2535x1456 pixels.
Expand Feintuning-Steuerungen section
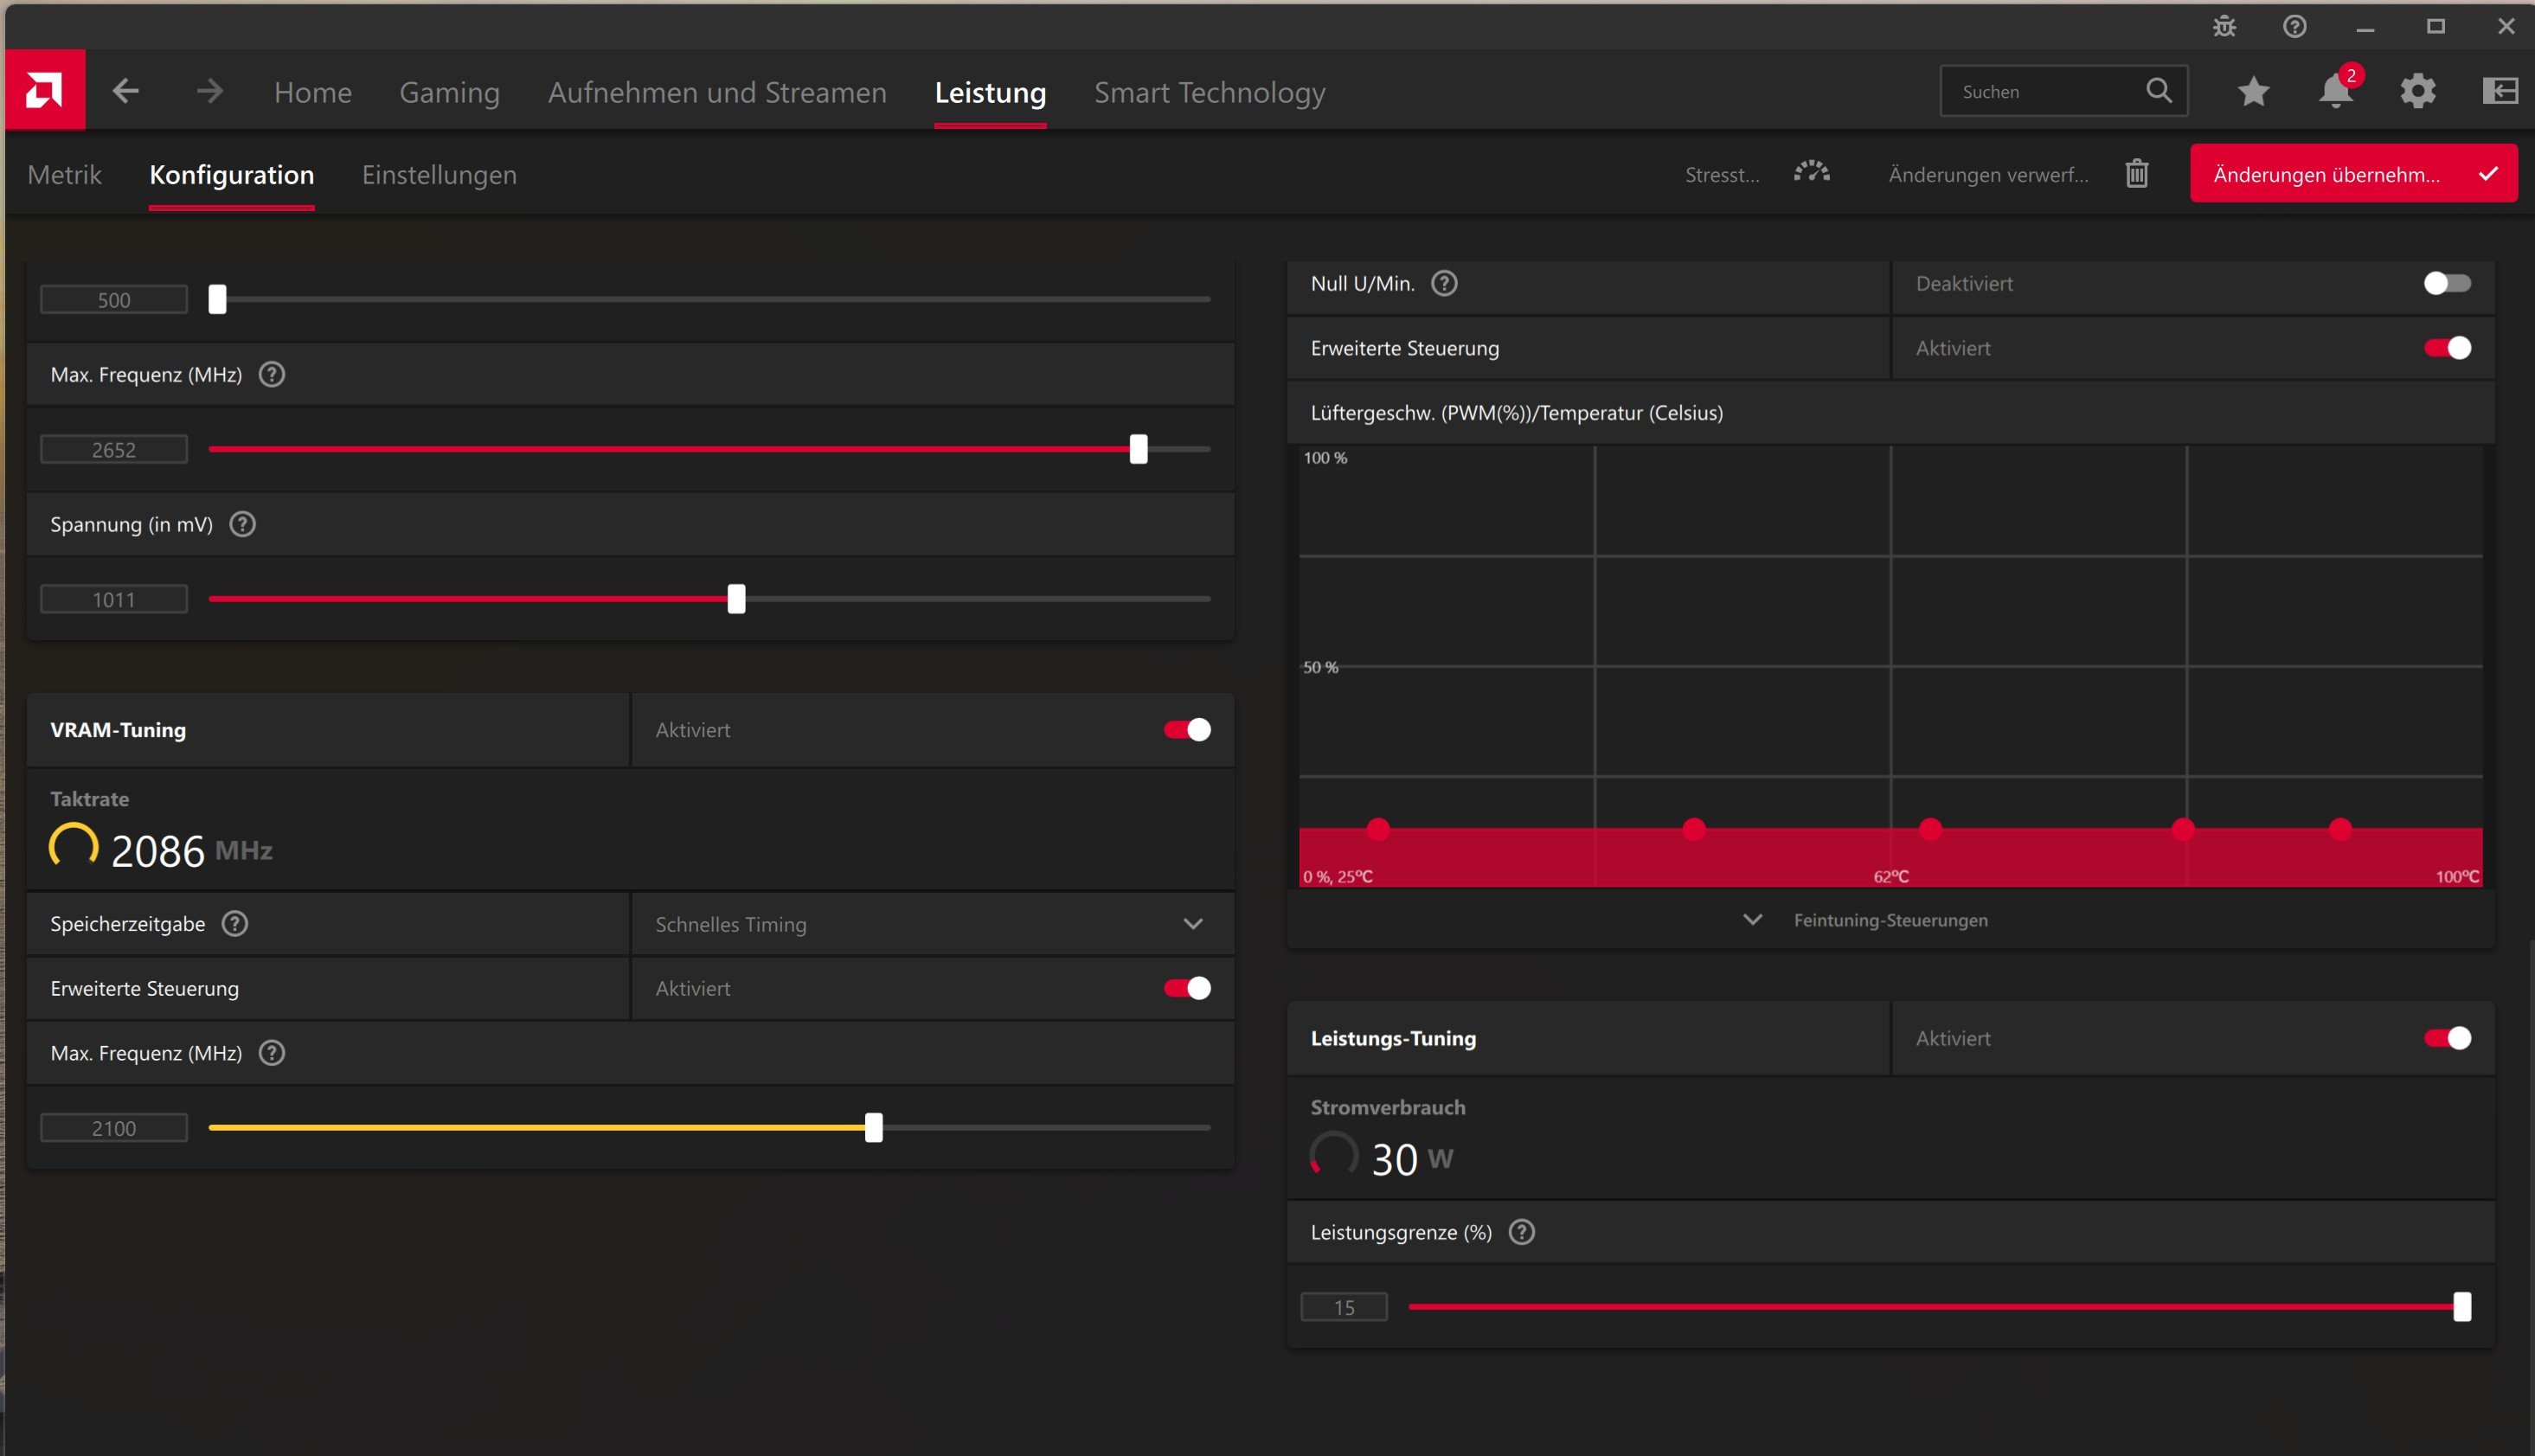pyautogui.click(x=1888, y=920)
